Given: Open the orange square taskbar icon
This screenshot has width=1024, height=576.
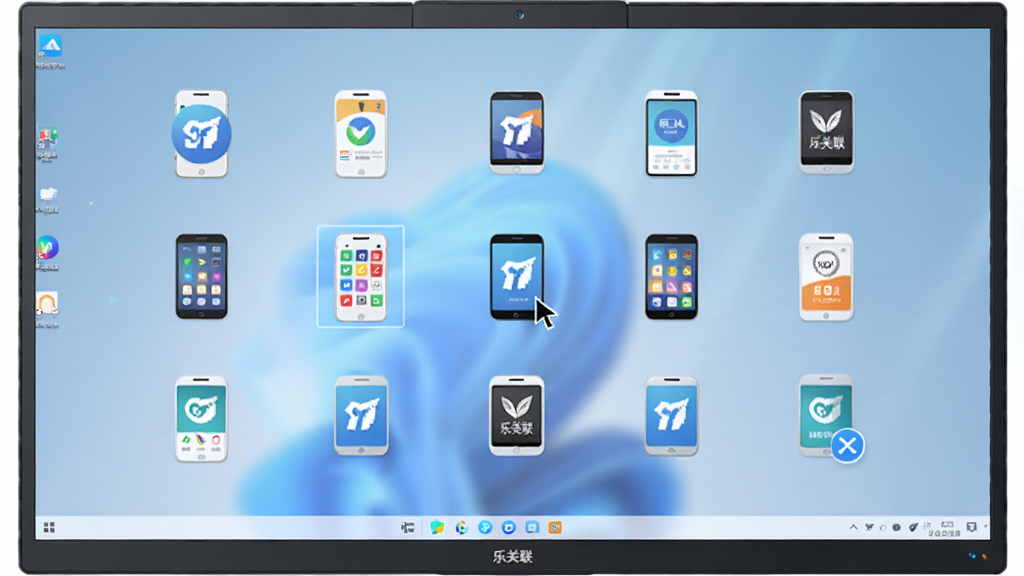Looking at the screenshot, I should [555, 528].
